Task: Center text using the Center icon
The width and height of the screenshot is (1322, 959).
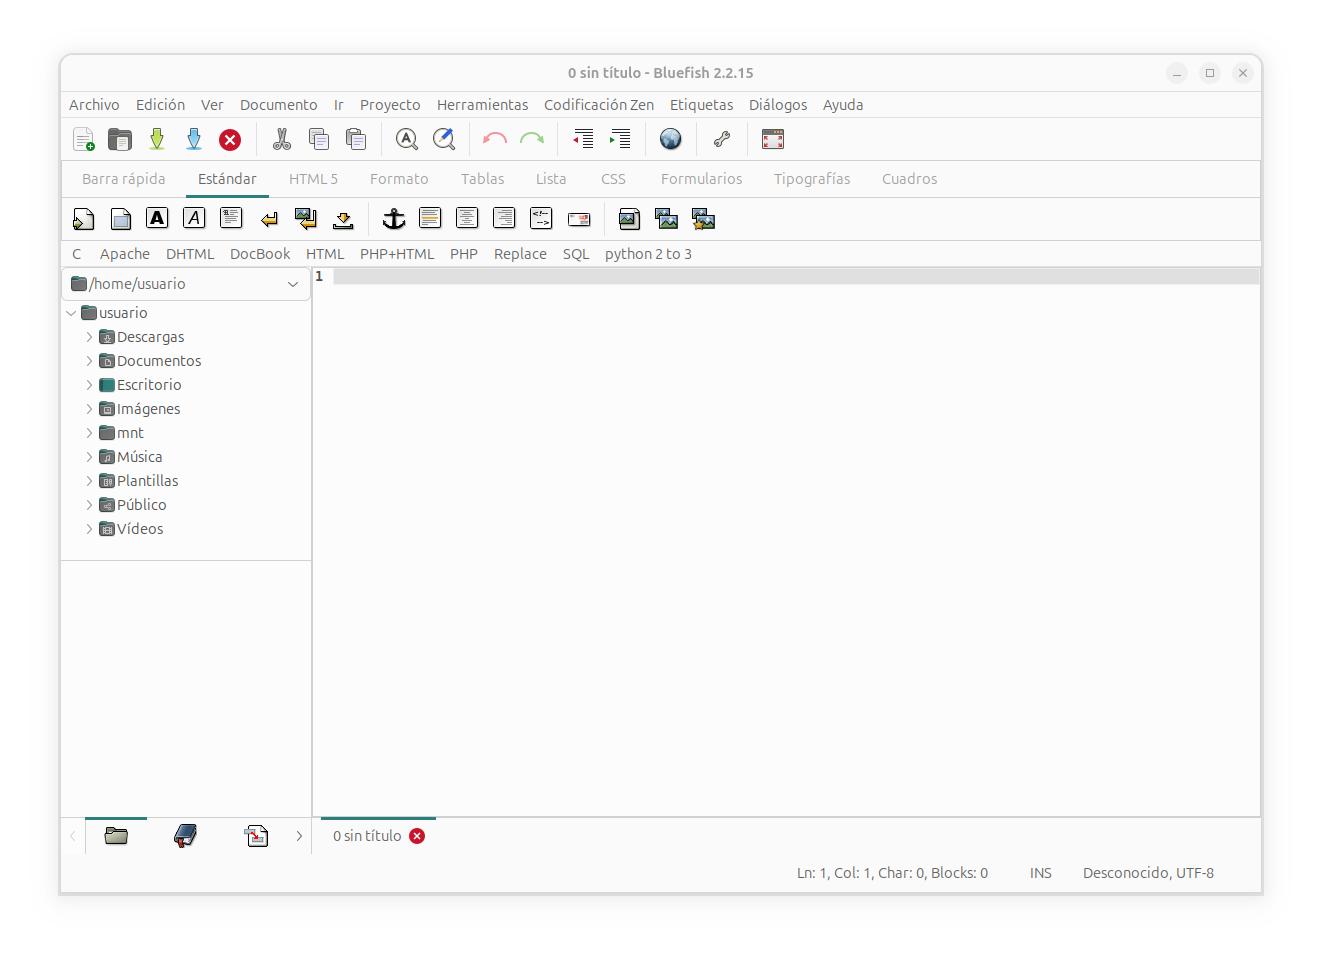Action: [x=467, y=218]
